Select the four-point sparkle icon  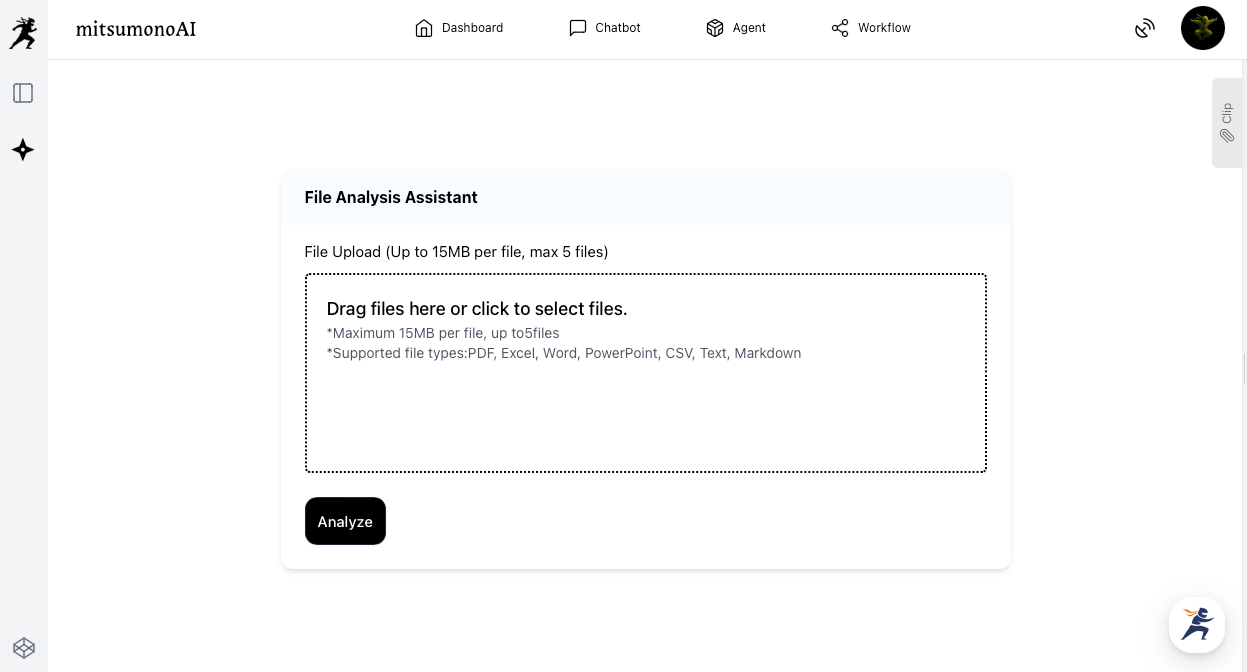tap(23, 150)
